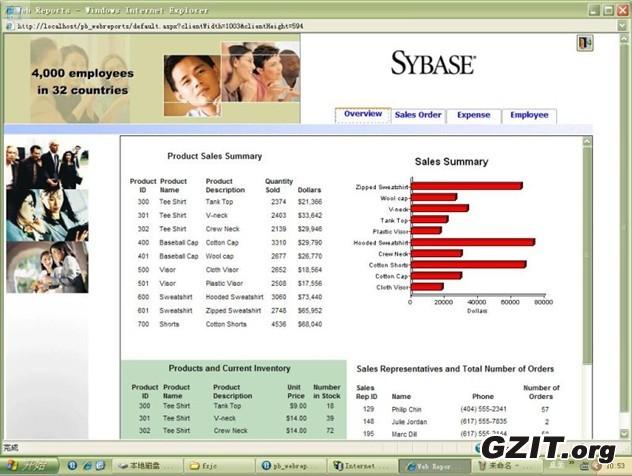This screenshot has height=476, width=632.
Task: Click the browser page scroll-up arrow
Action: pos(624,39)
